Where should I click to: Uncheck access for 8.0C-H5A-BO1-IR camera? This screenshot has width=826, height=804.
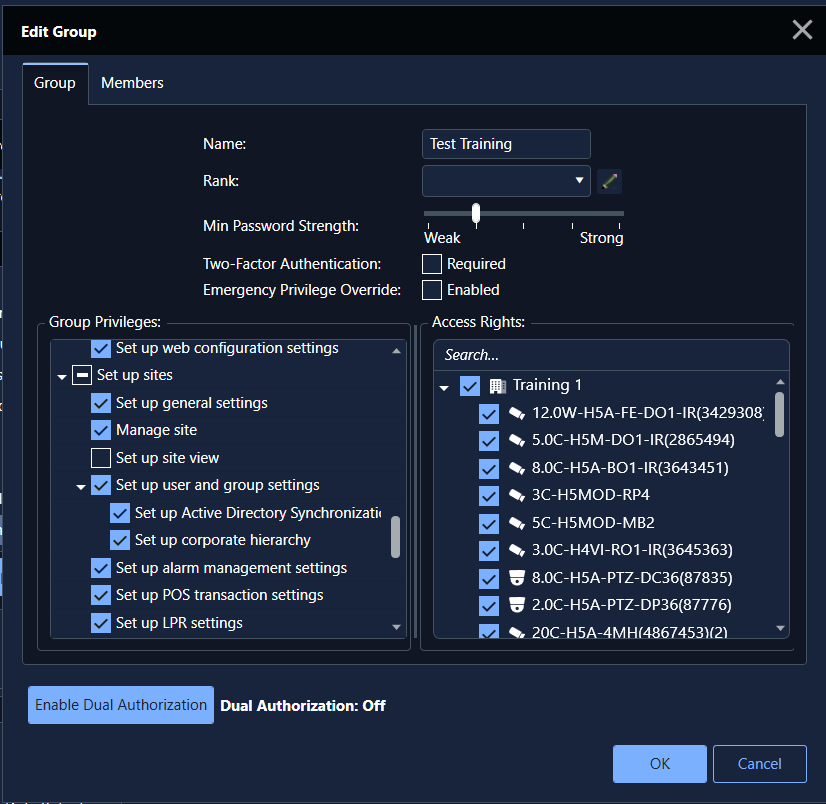click(489, 468)
